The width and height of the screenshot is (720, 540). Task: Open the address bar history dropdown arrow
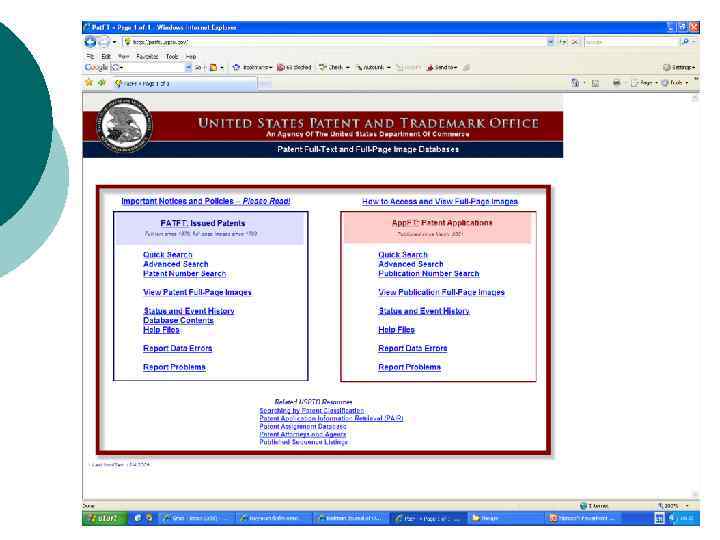[x=550, y=42]
